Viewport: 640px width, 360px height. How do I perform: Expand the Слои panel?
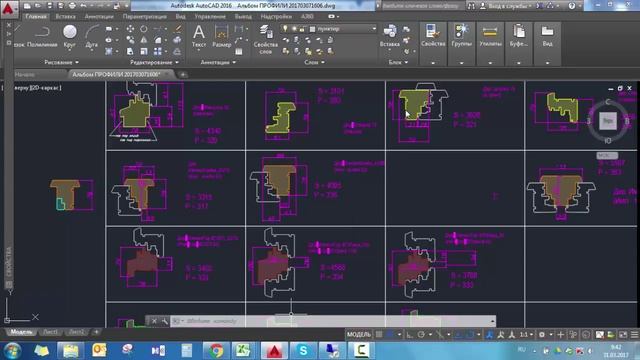coord(314,62)
